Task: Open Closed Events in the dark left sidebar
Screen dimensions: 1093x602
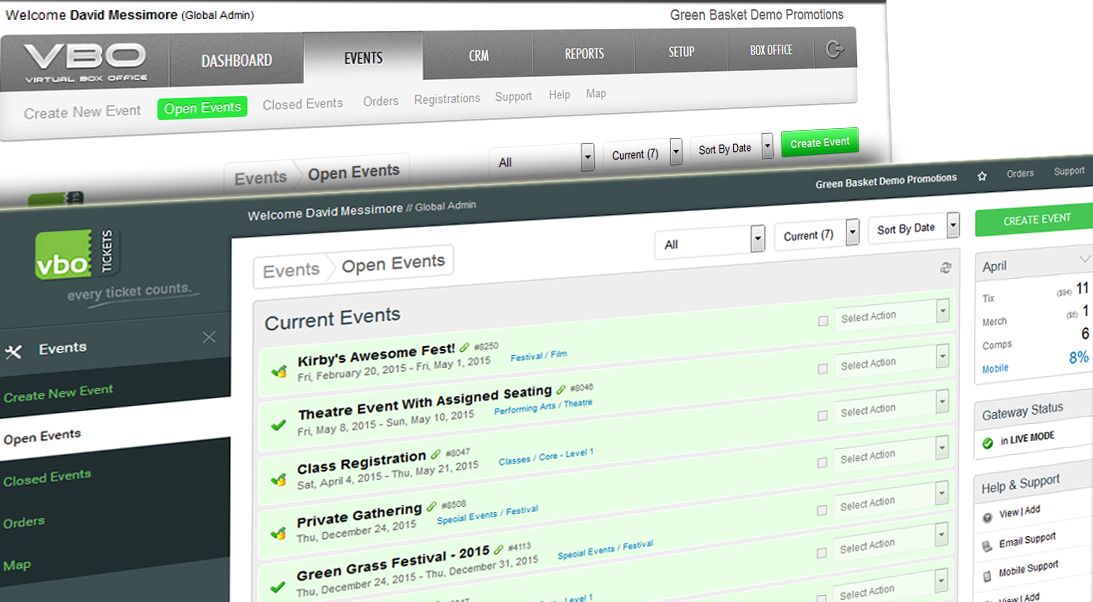Action: [x=47, y=478]
